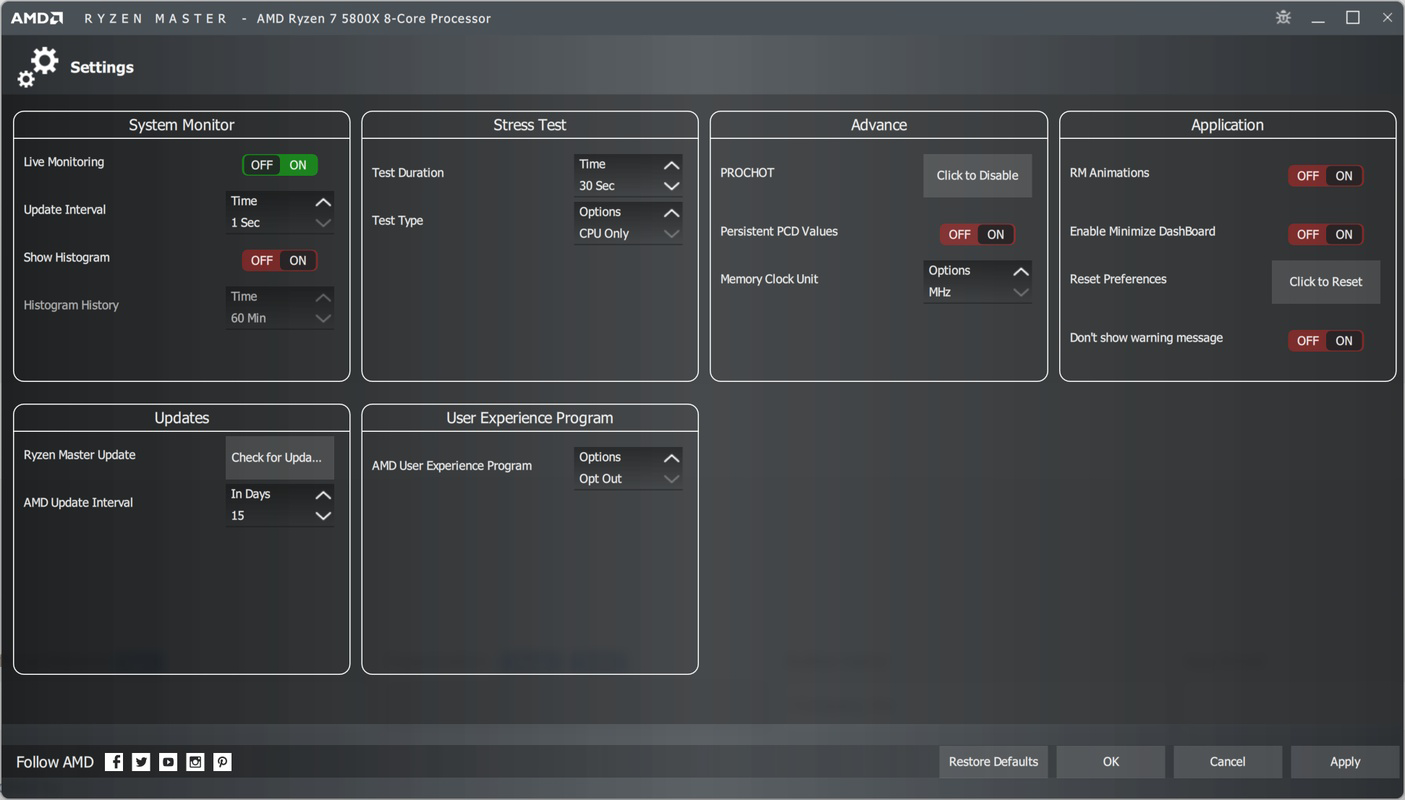Click the 30 Sec test duration value
Image resolution: width=1405 pixels, height=800 pixels.
coord(597,186)
